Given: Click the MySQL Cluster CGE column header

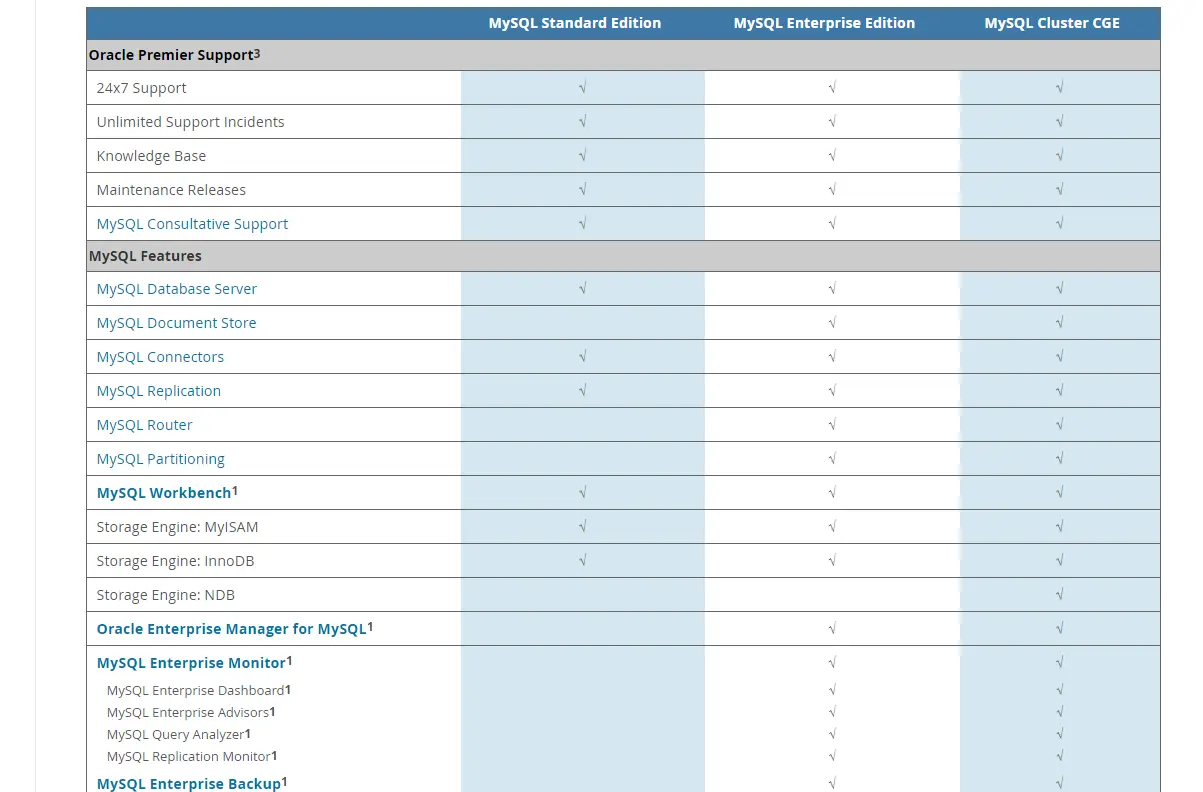Looking at the screenshot, I should [1052, 23].
